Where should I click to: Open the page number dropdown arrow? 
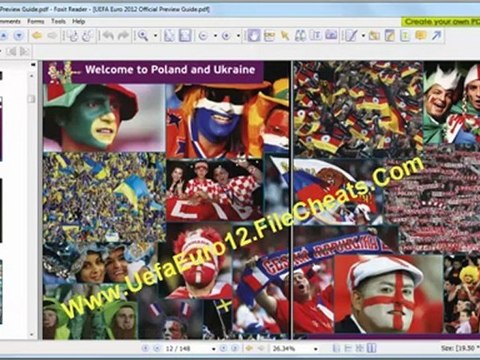tap(213, 349)
